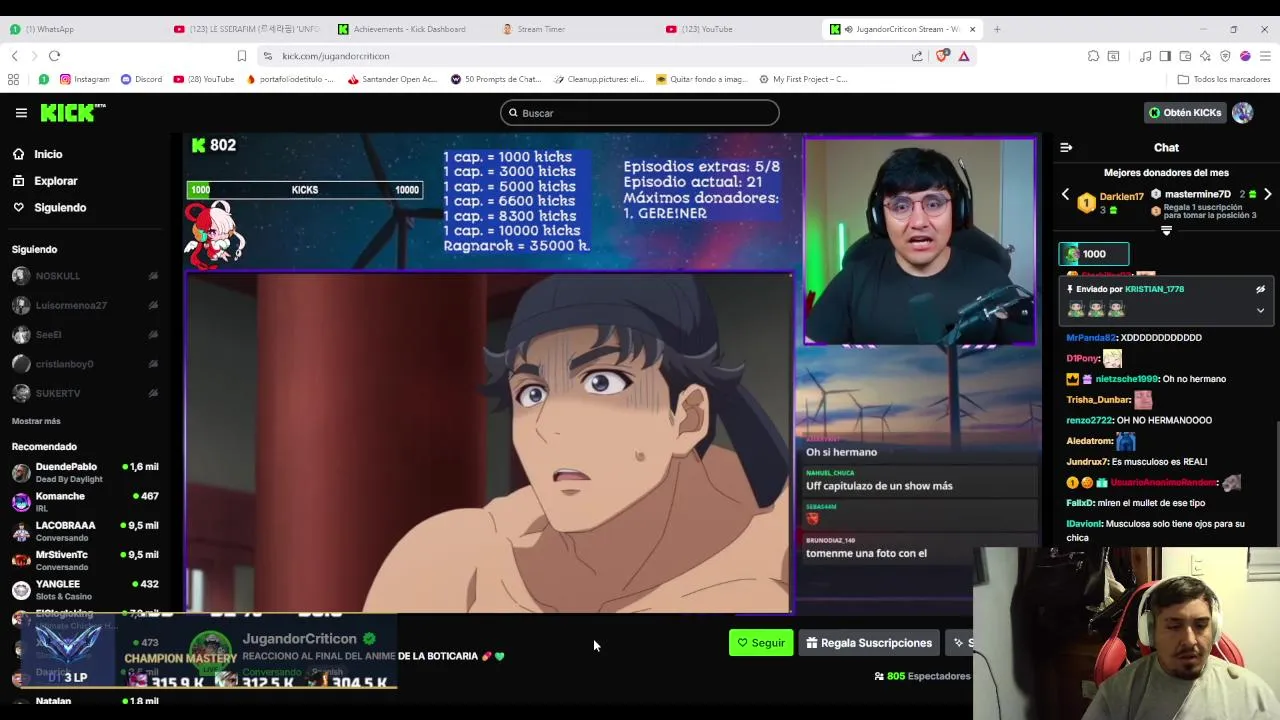Open a new browser tab
The image size is (1280, 720).
point(997,29)
